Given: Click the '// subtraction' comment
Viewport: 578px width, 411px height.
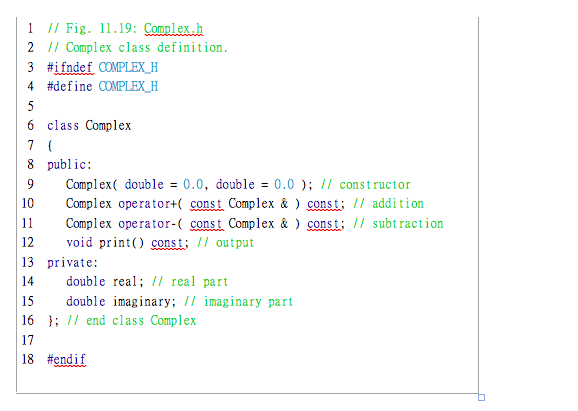Looking at the screenshot, I should [398, 224].
